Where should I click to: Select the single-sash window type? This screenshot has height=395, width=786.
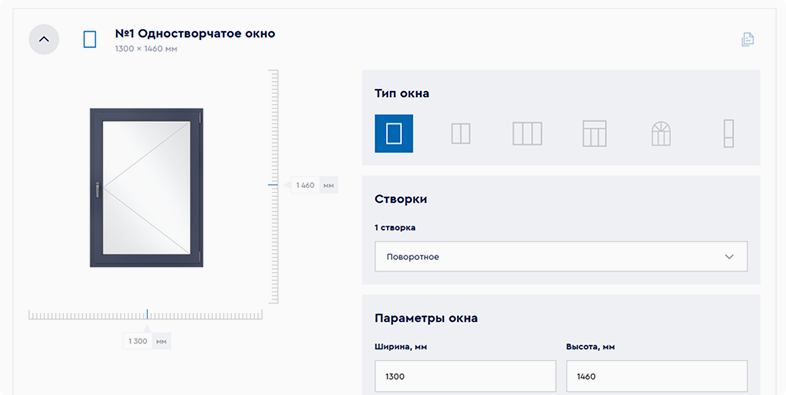click(394, 134)
